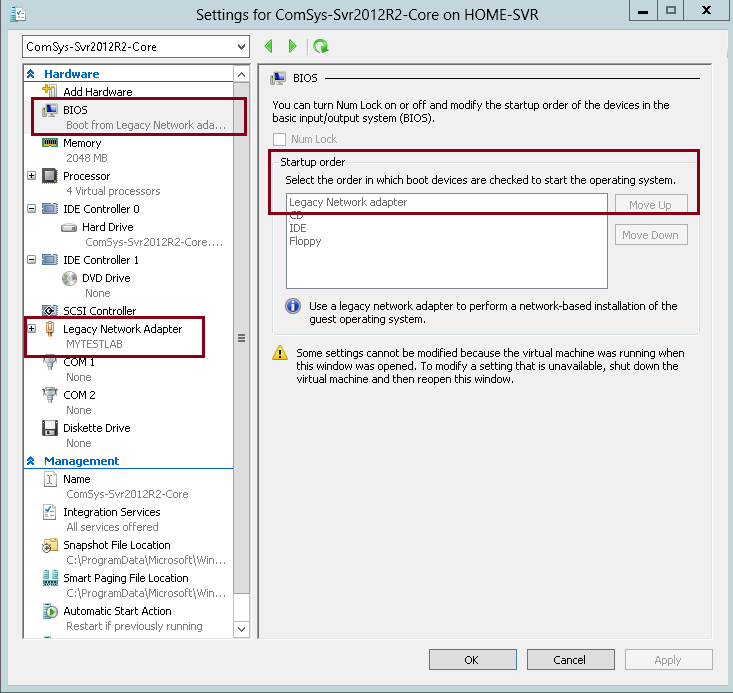This screenshot has width=733, height=693.
Task: Click the Hardware section header
Action: coord(72,74)
